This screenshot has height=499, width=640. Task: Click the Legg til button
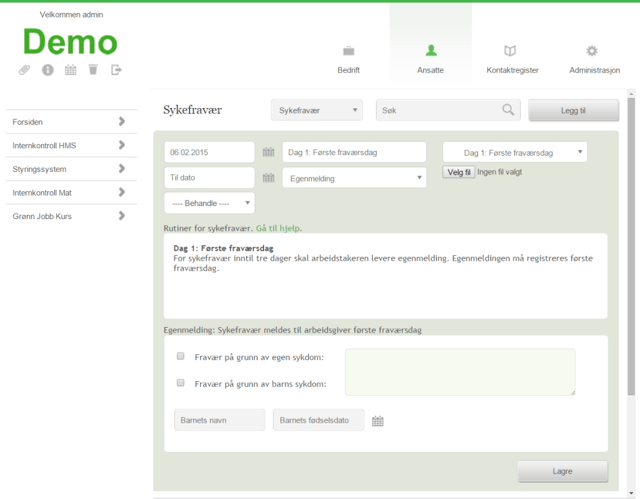click(x=573, y=110)
